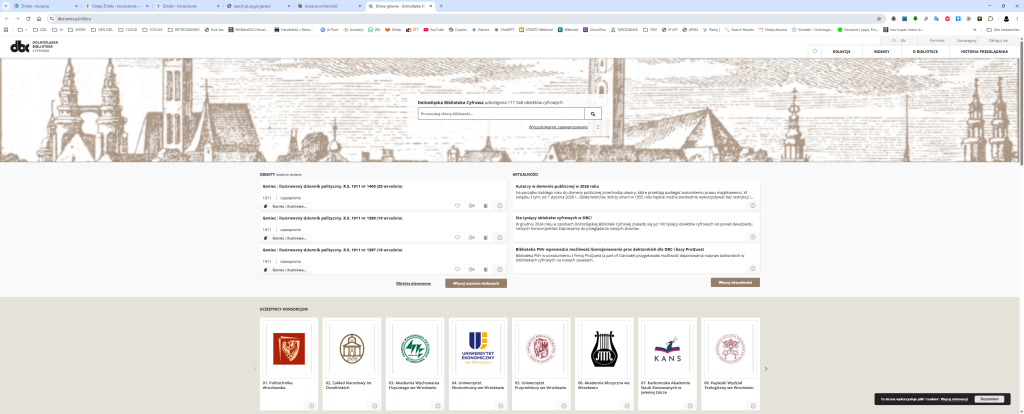Open the info icon for the 100 thousand objects news

(x=752, y=238)
